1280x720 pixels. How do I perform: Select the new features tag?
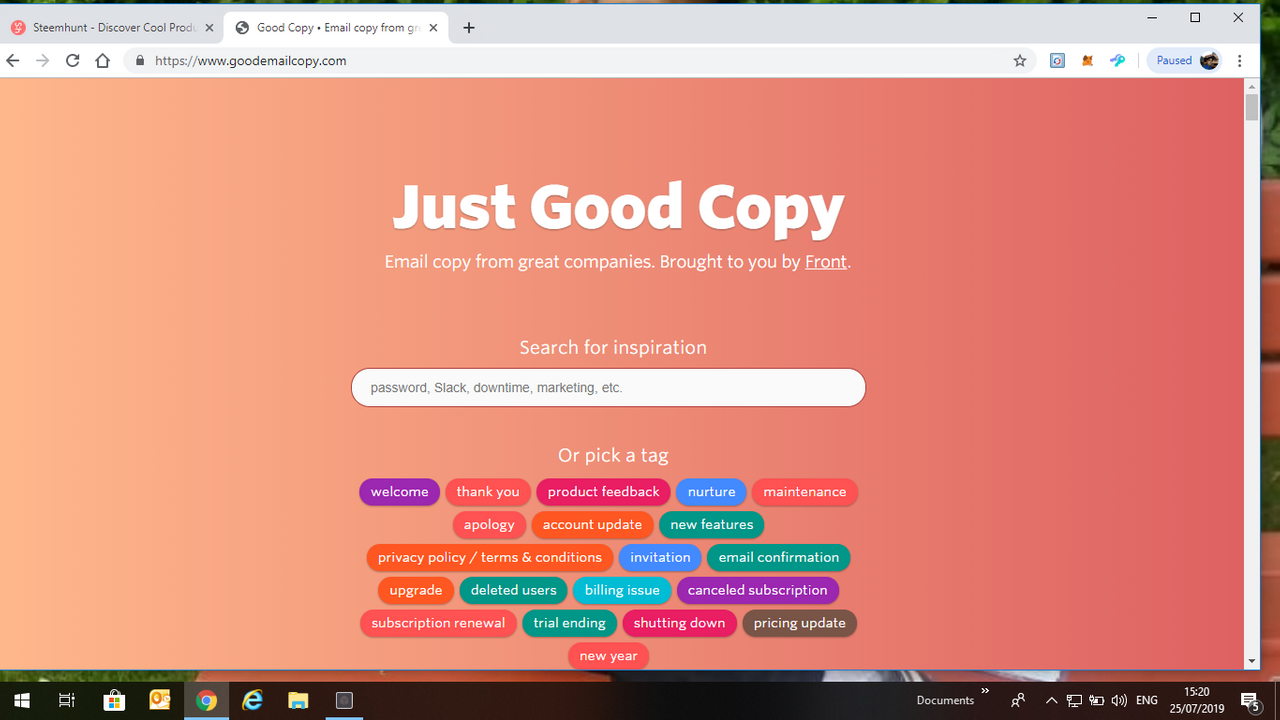712,525
